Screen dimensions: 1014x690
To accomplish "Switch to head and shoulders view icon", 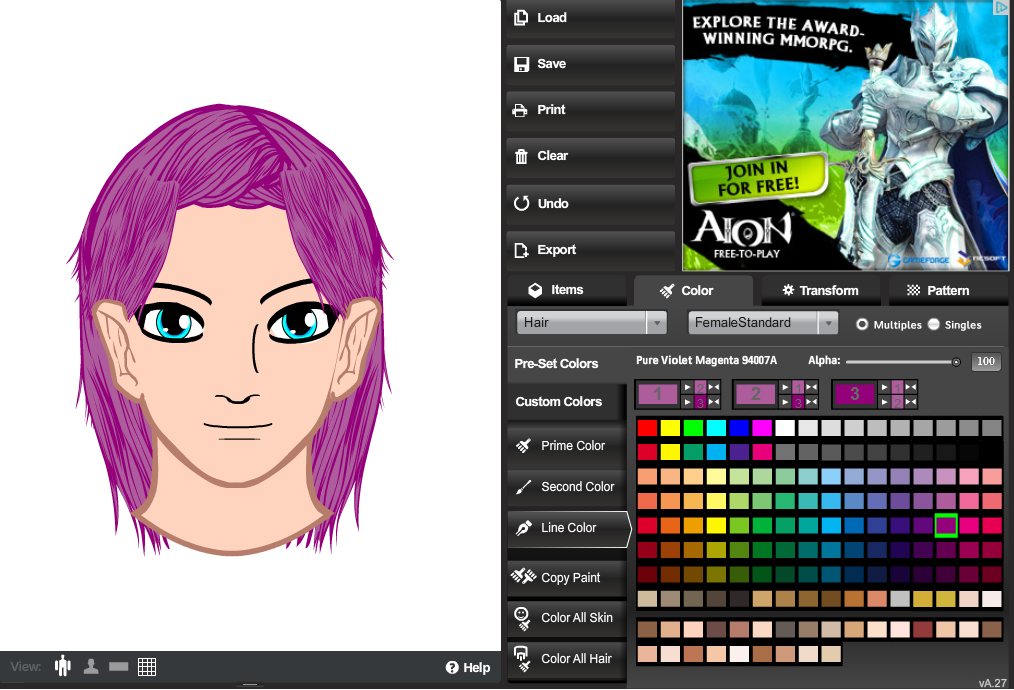I will click(x=91, y=666).
